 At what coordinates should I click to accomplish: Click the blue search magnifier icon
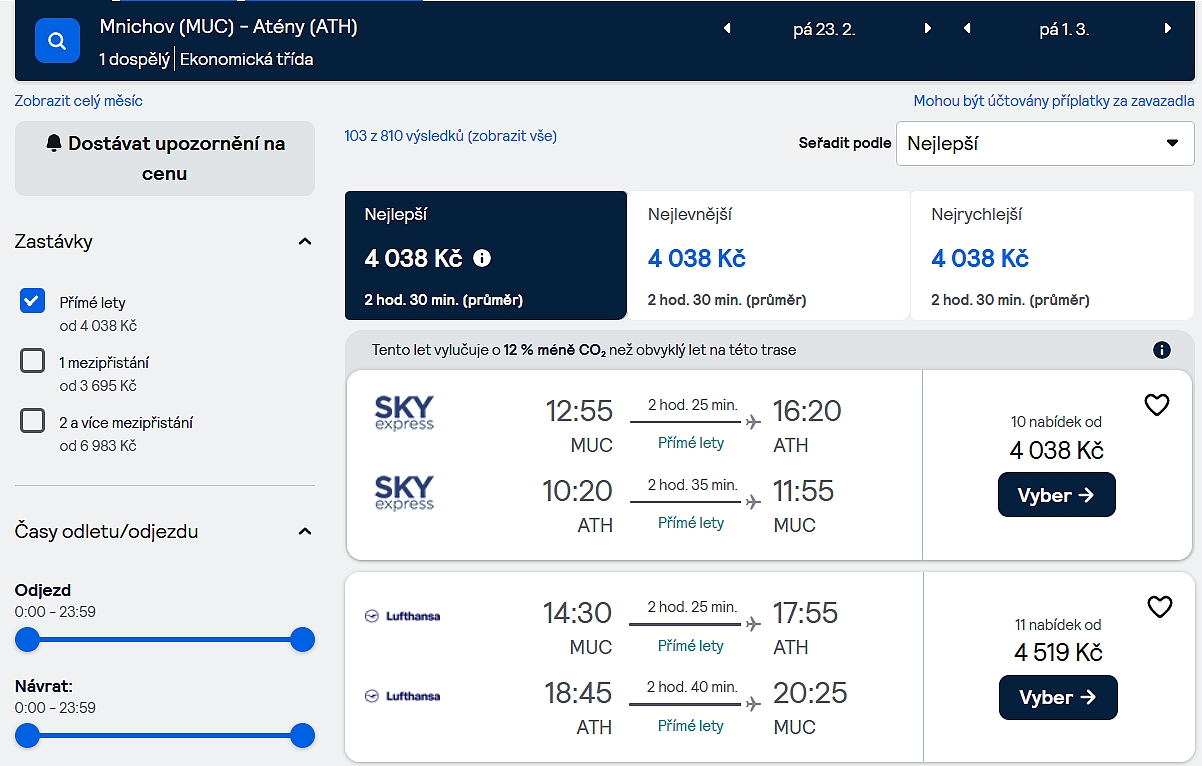[57, 41]
